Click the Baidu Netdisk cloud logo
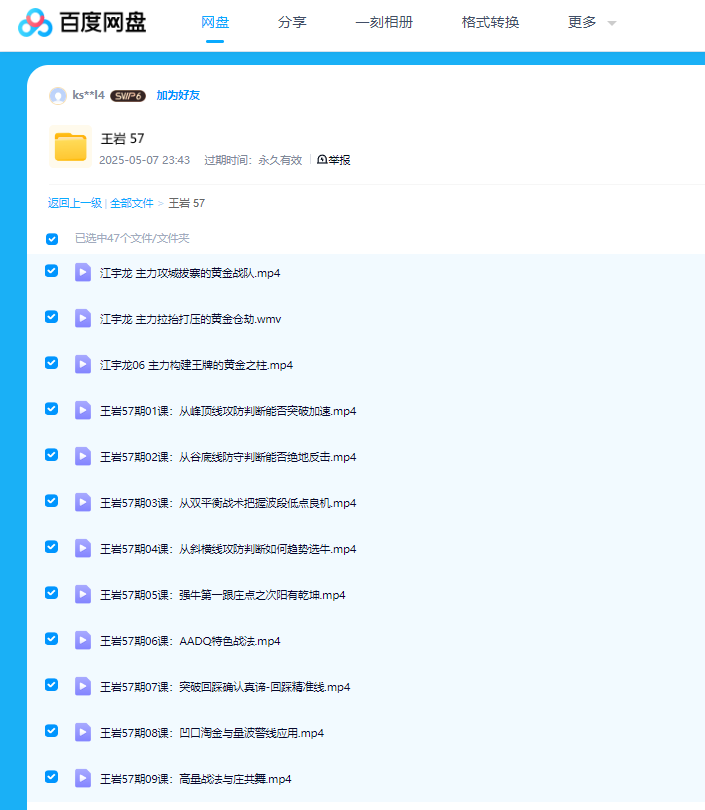This screenshot has width=705, height=810. 36,22
